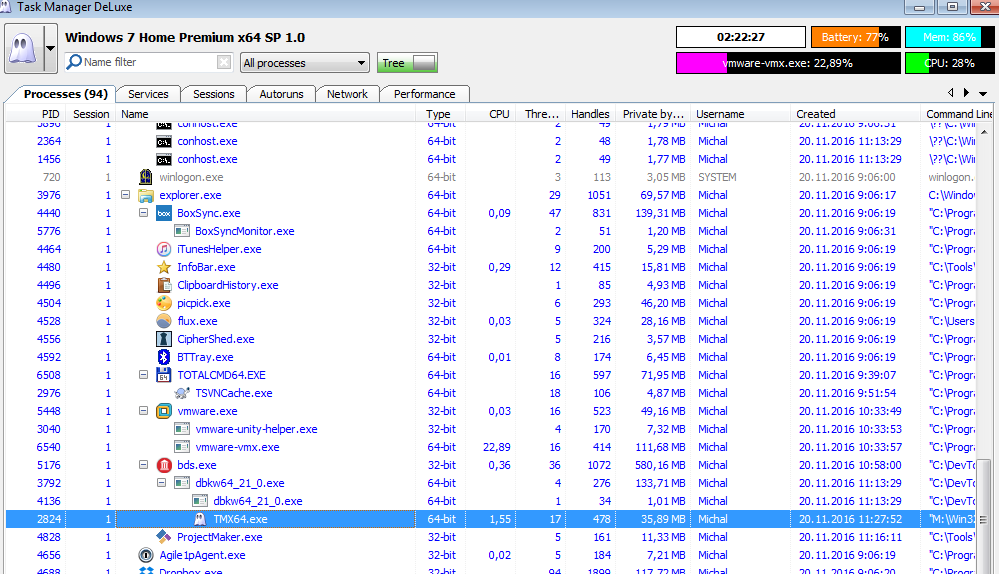The image size is (999, 574).
Task: Click the scrollbar up arrow
Action: coord(984,131)
